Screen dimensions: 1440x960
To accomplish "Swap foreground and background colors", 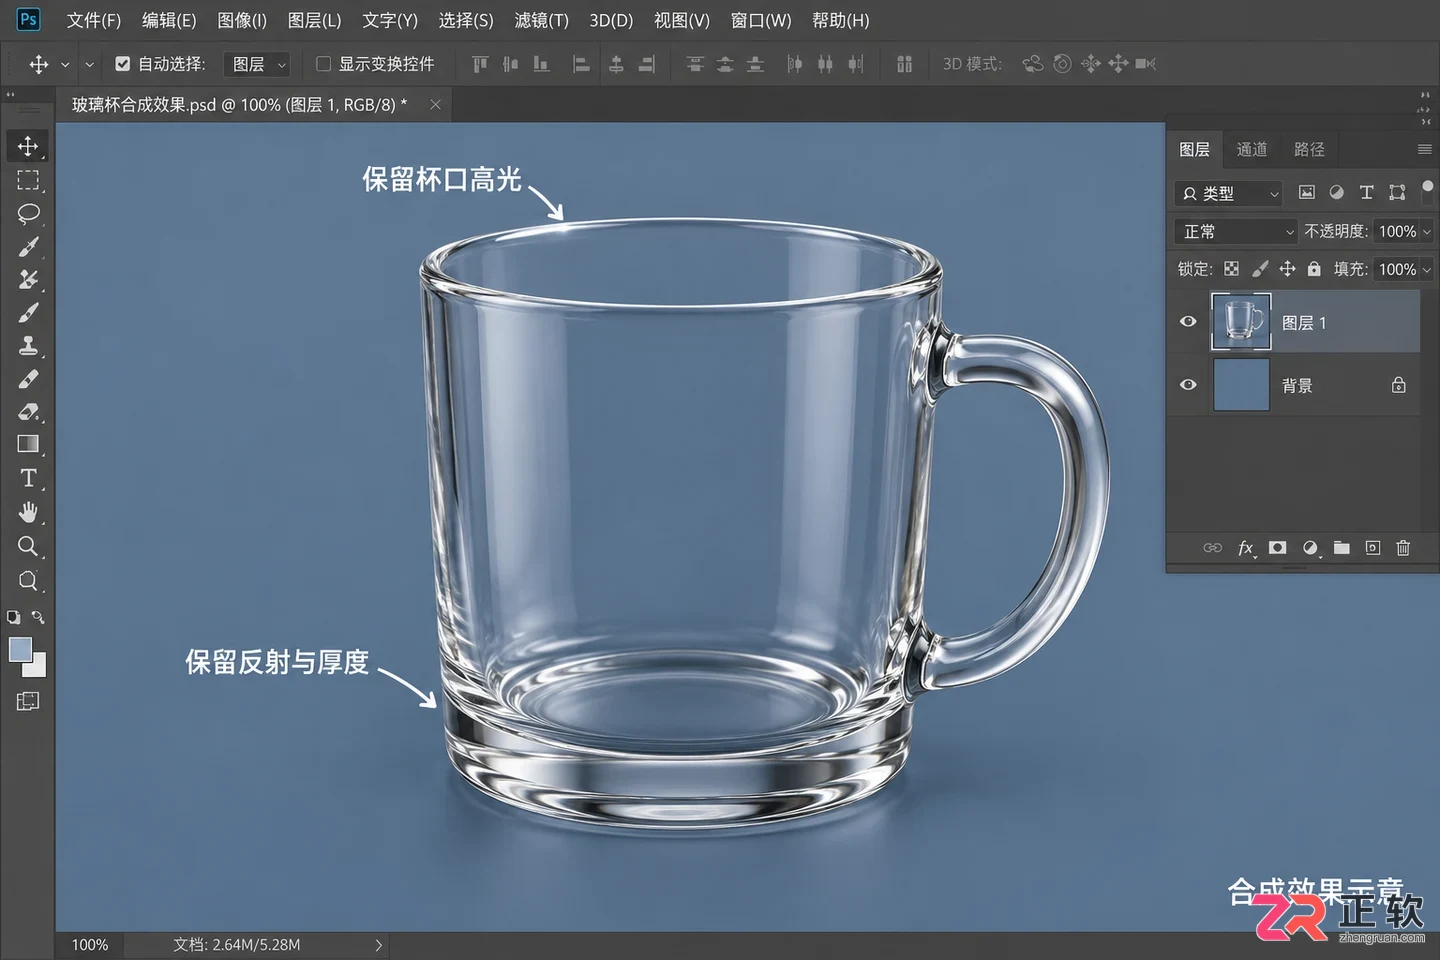I will click(38, 618).
